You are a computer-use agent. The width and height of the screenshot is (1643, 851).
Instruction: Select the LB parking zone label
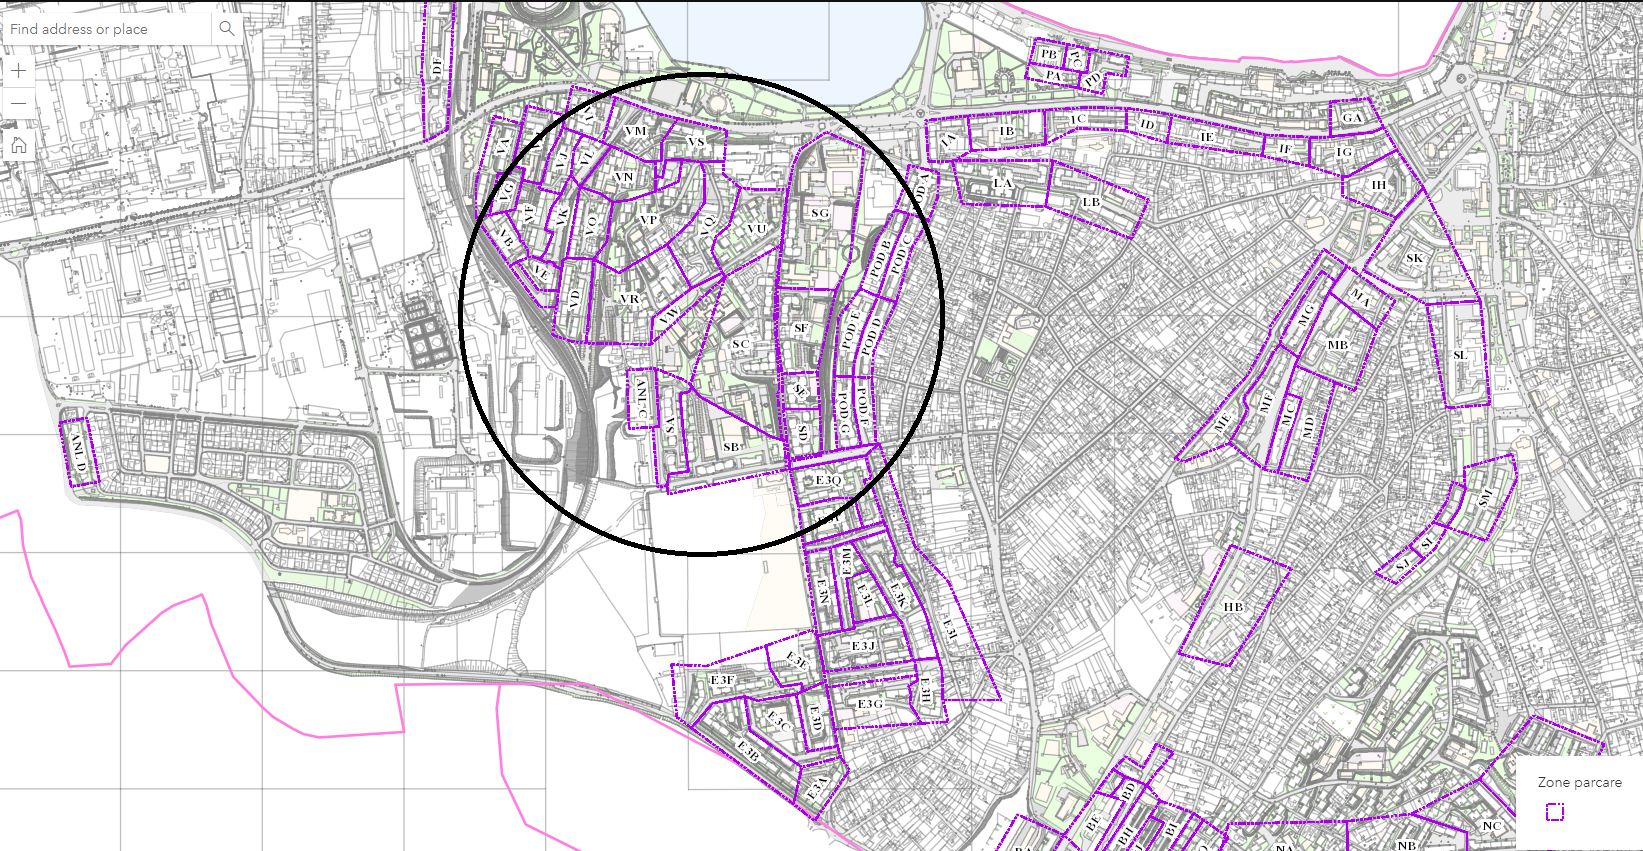pyautogui.click(x=1091, y=202)
